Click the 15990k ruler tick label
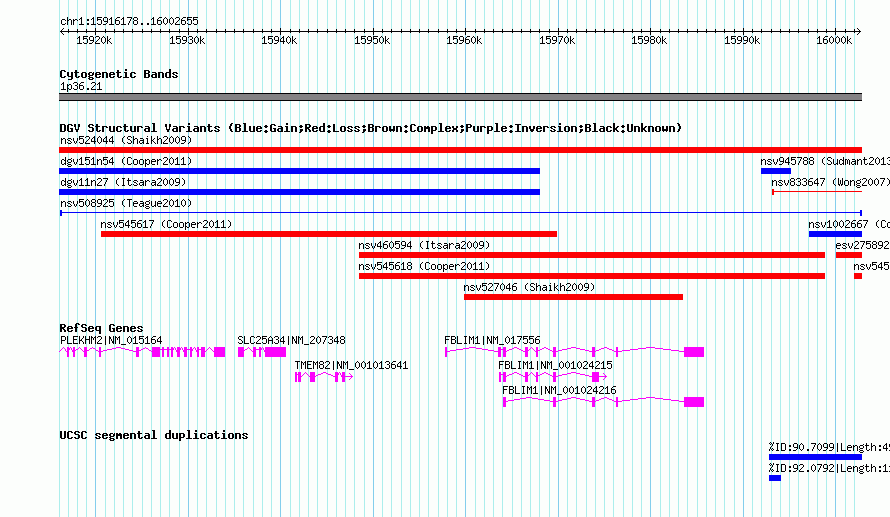Viewport: 890px width, 517px height. coord(742,40)
